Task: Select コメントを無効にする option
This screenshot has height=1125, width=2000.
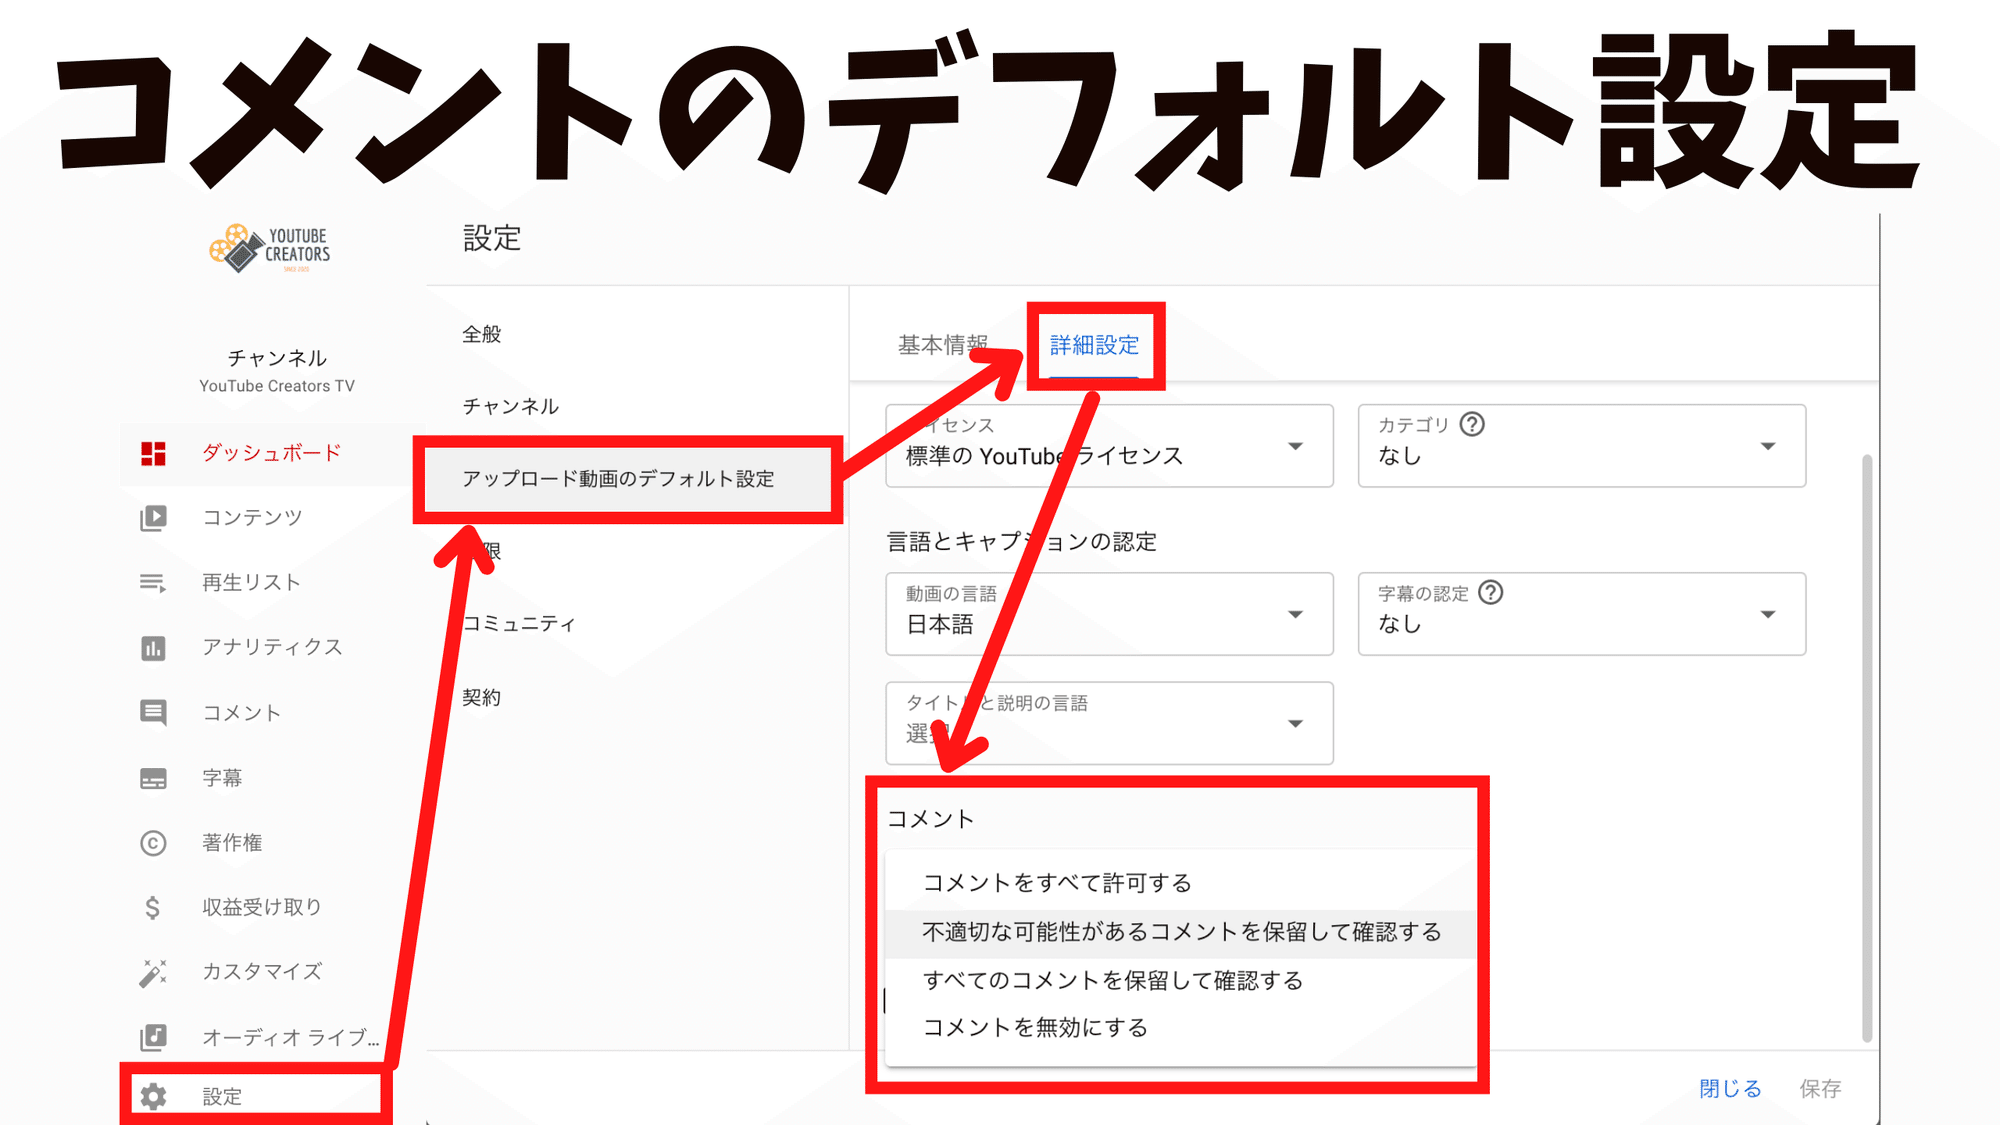Action: tap(1035, 1027)
